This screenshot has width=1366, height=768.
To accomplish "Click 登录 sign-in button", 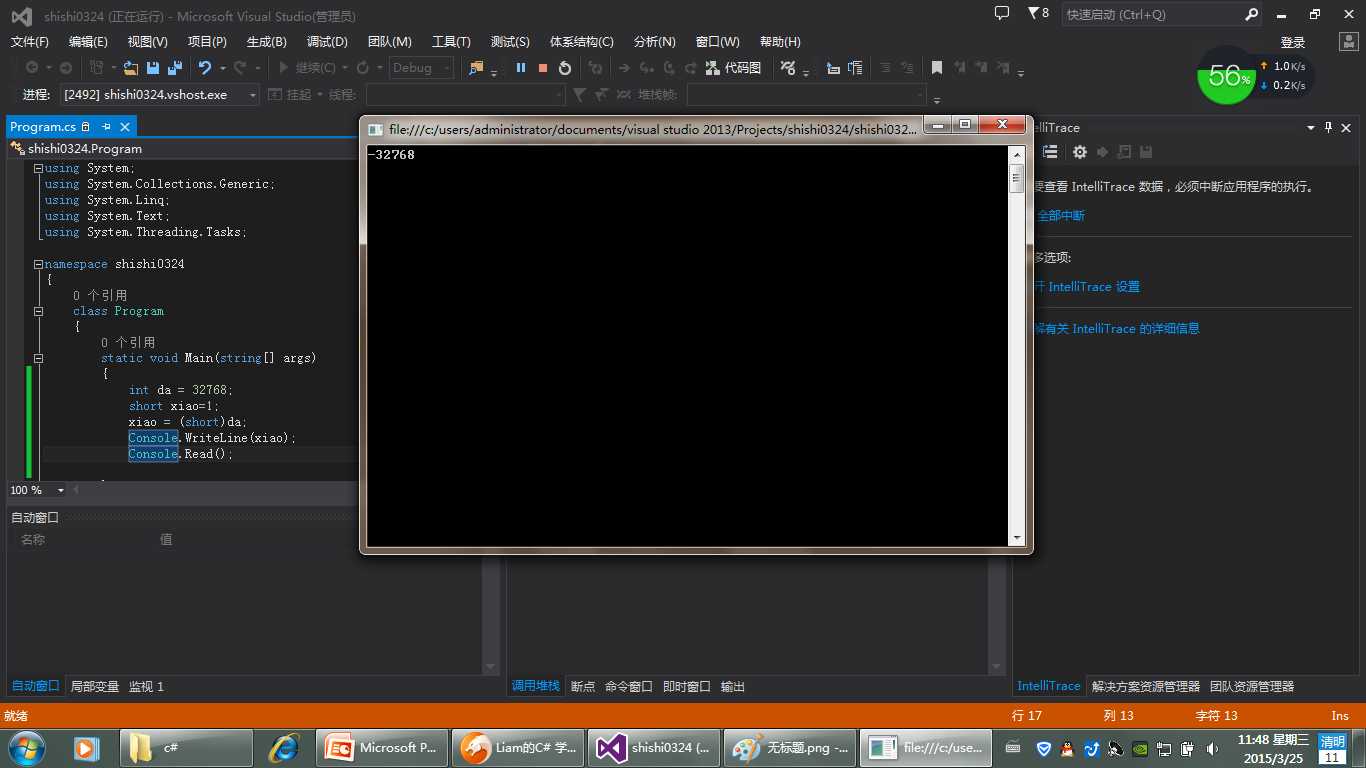I will click(1293, 42).
